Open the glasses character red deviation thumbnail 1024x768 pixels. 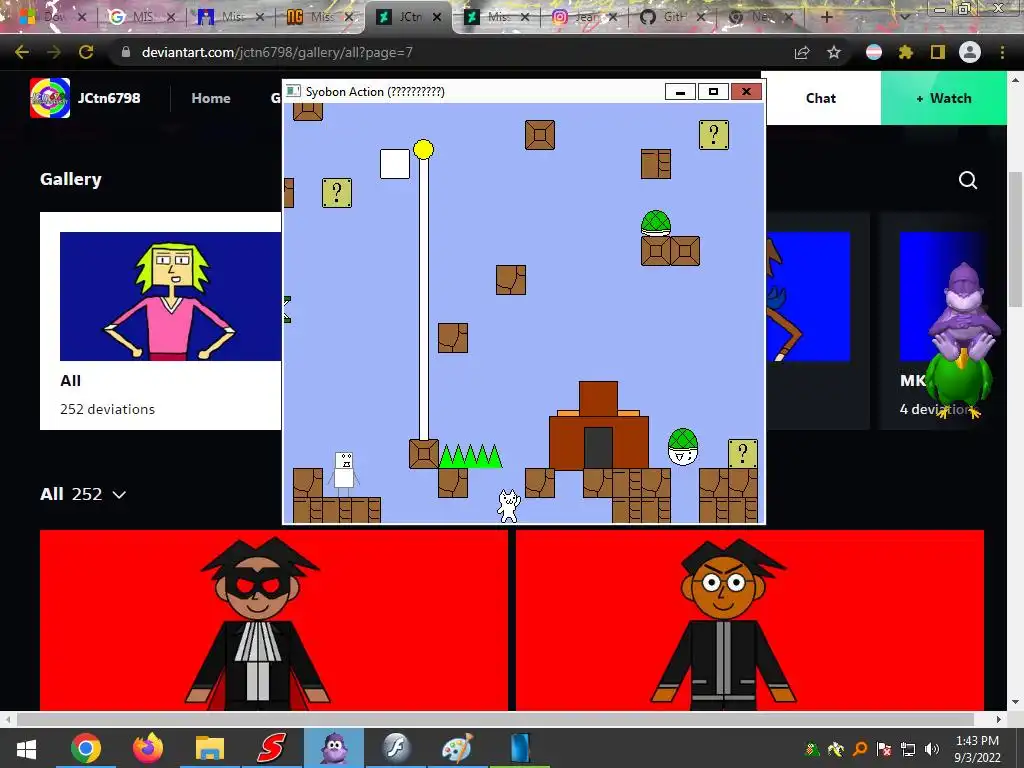pos(750,620)
